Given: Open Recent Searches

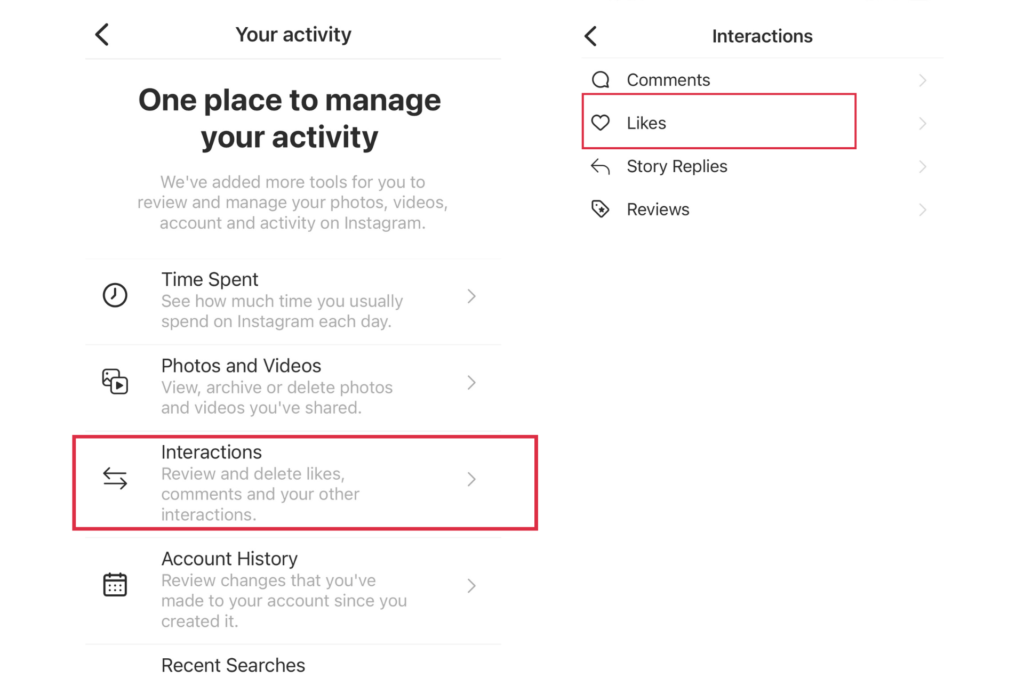Looking at the screenshot, I should point(233,665).
